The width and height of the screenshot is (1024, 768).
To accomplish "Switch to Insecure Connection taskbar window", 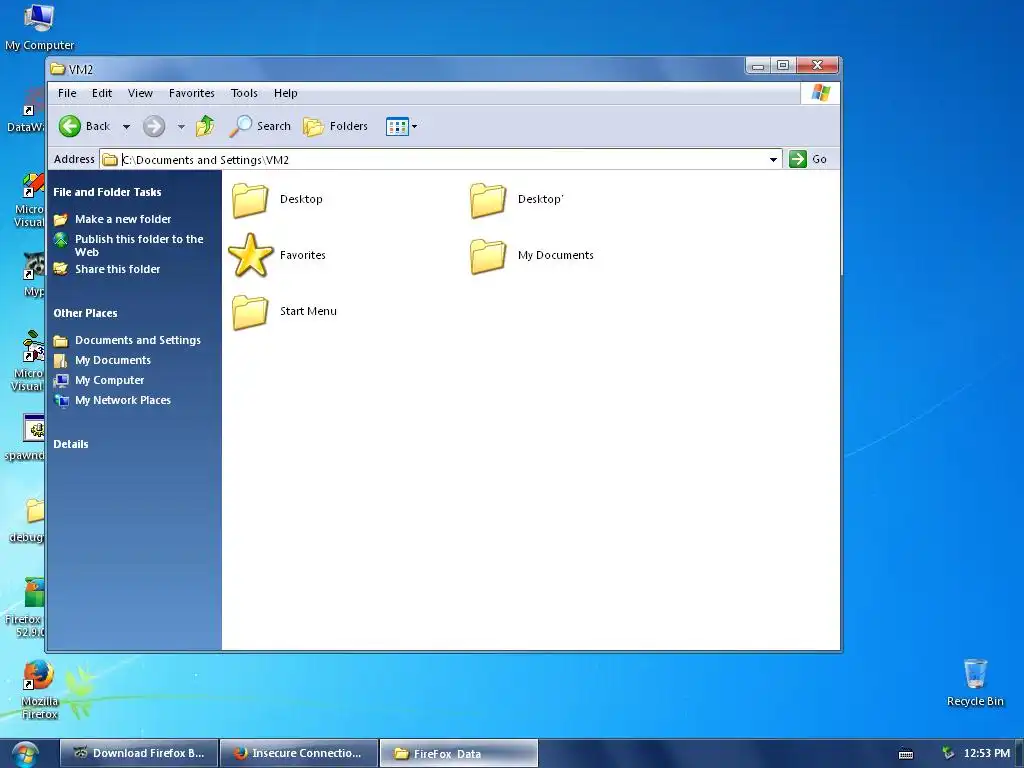I will 299,753.
